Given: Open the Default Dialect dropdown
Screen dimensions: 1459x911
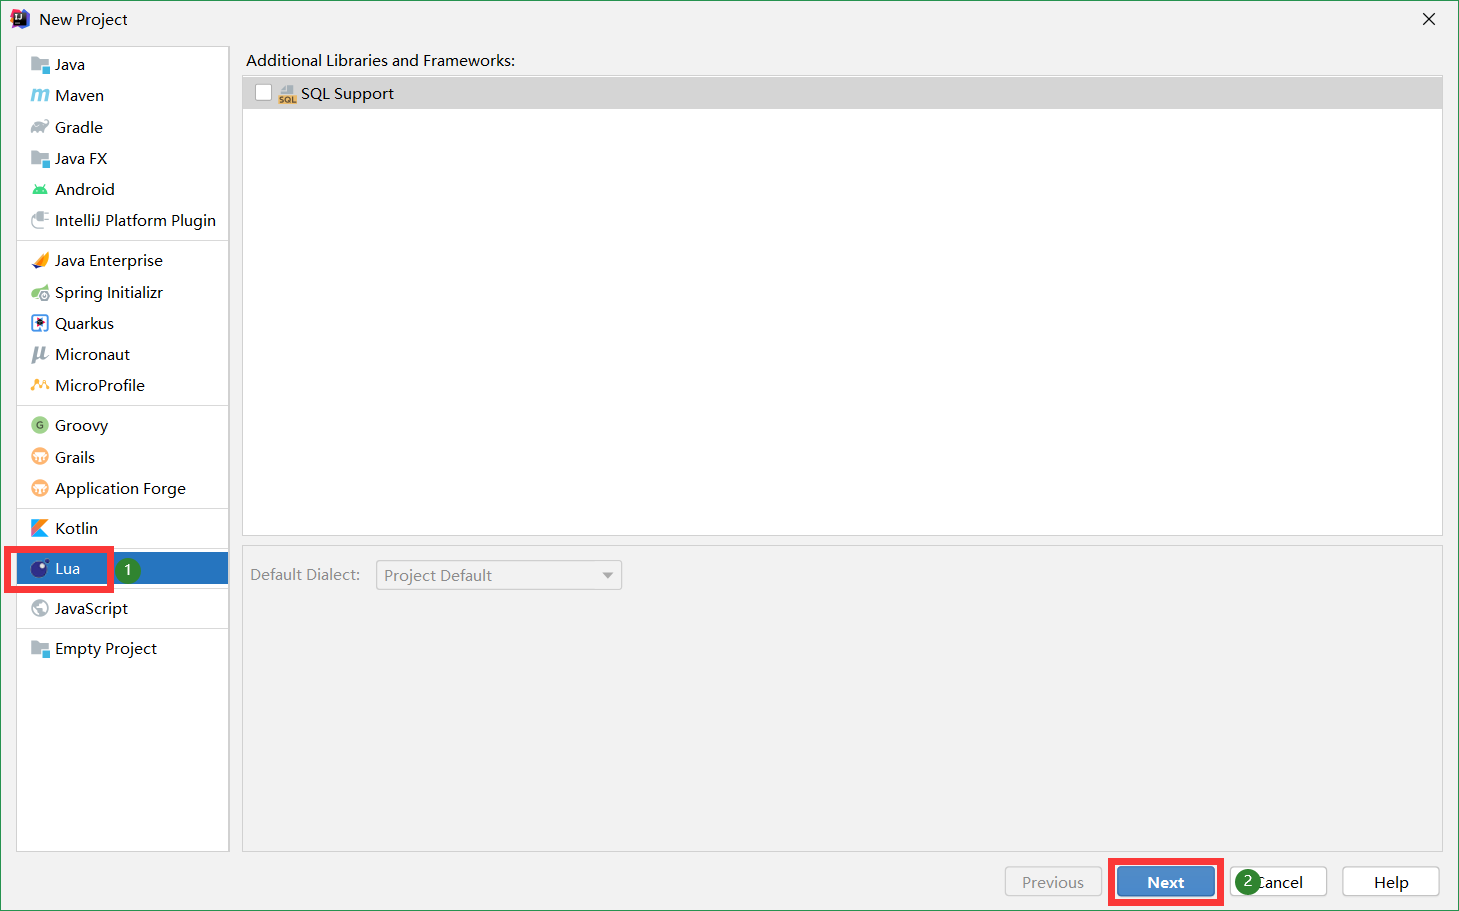Looking at the screenshot, I should 498,575.
